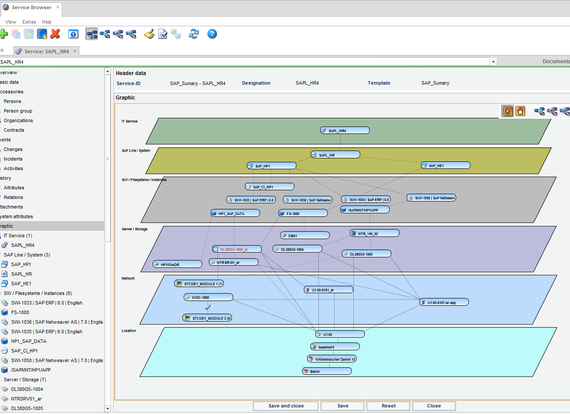Select the pointer tool in graphic toolbar
The height and width of the screenshot is (414, 570).
[x=507, y=111]
